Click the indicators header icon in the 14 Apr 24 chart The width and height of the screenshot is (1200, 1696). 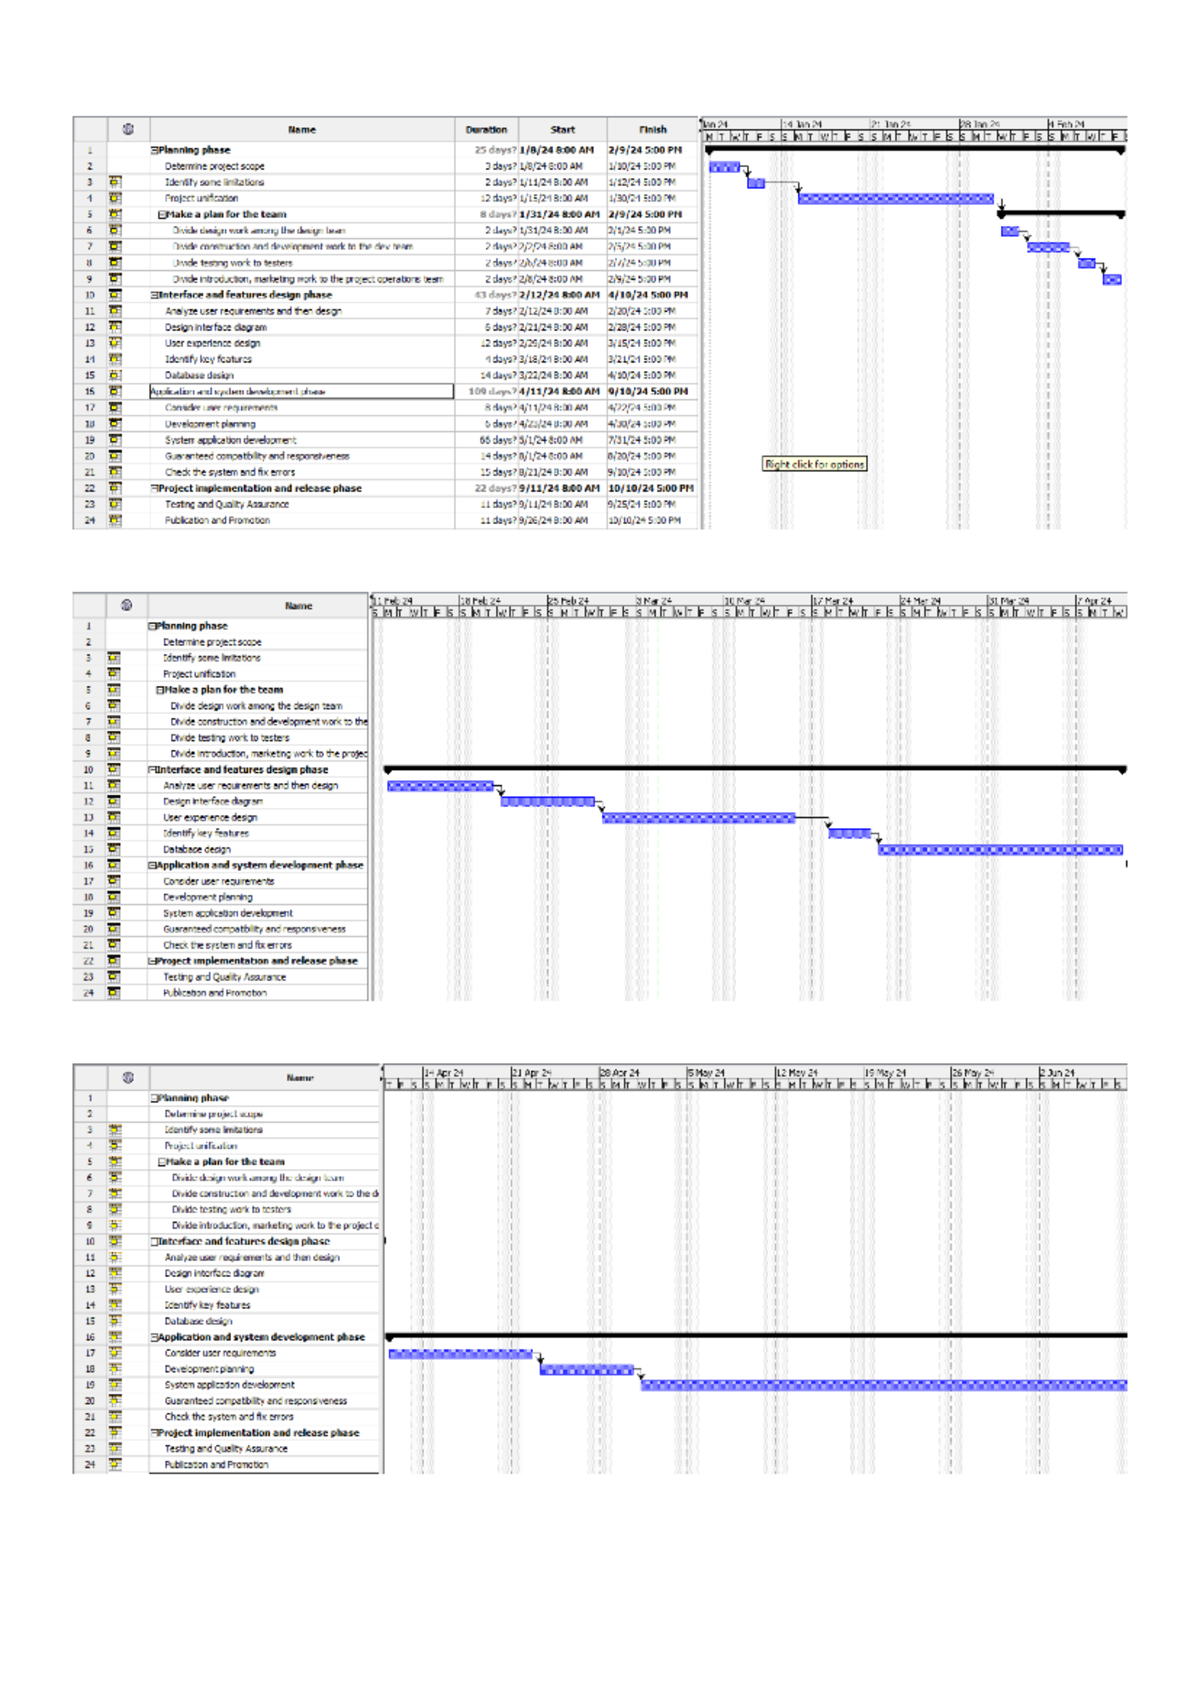pos(128,1077)
